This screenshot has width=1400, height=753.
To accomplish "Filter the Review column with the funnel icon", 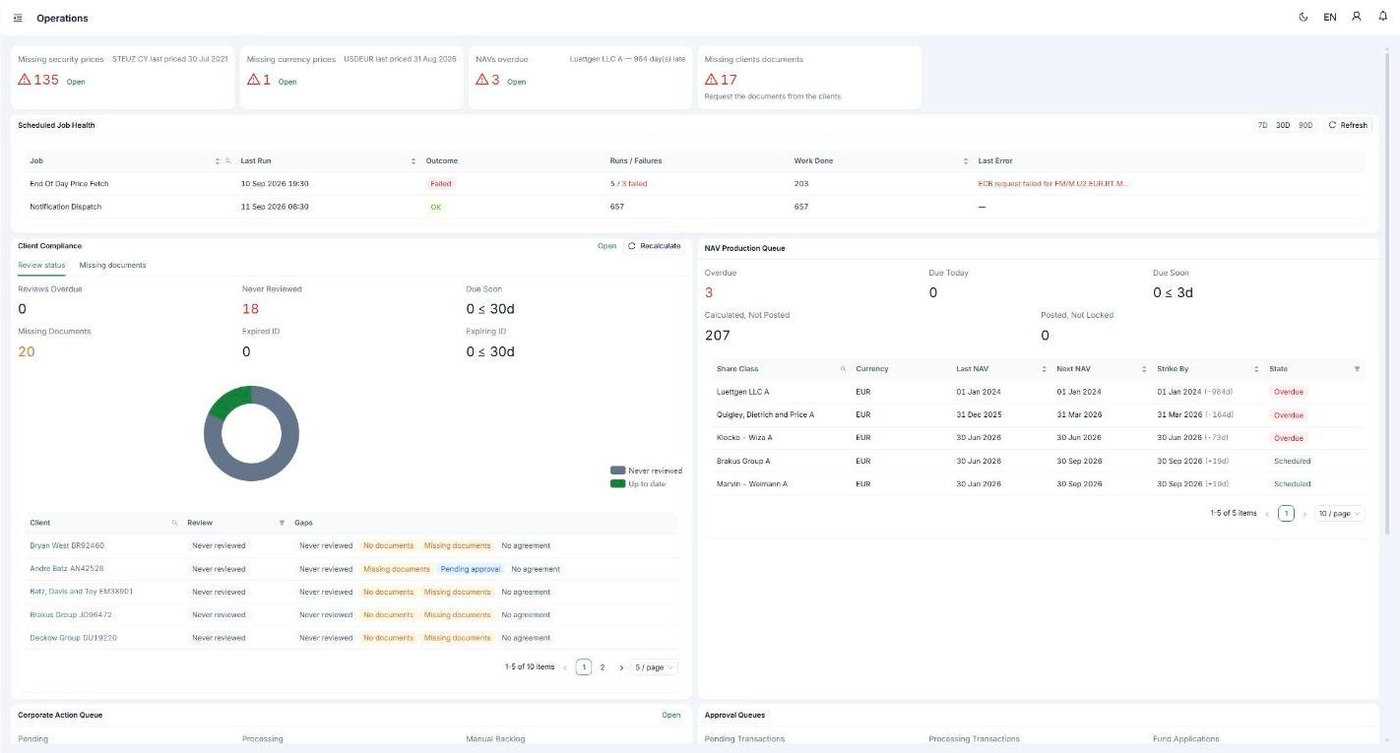I will (x=282, y=523).
